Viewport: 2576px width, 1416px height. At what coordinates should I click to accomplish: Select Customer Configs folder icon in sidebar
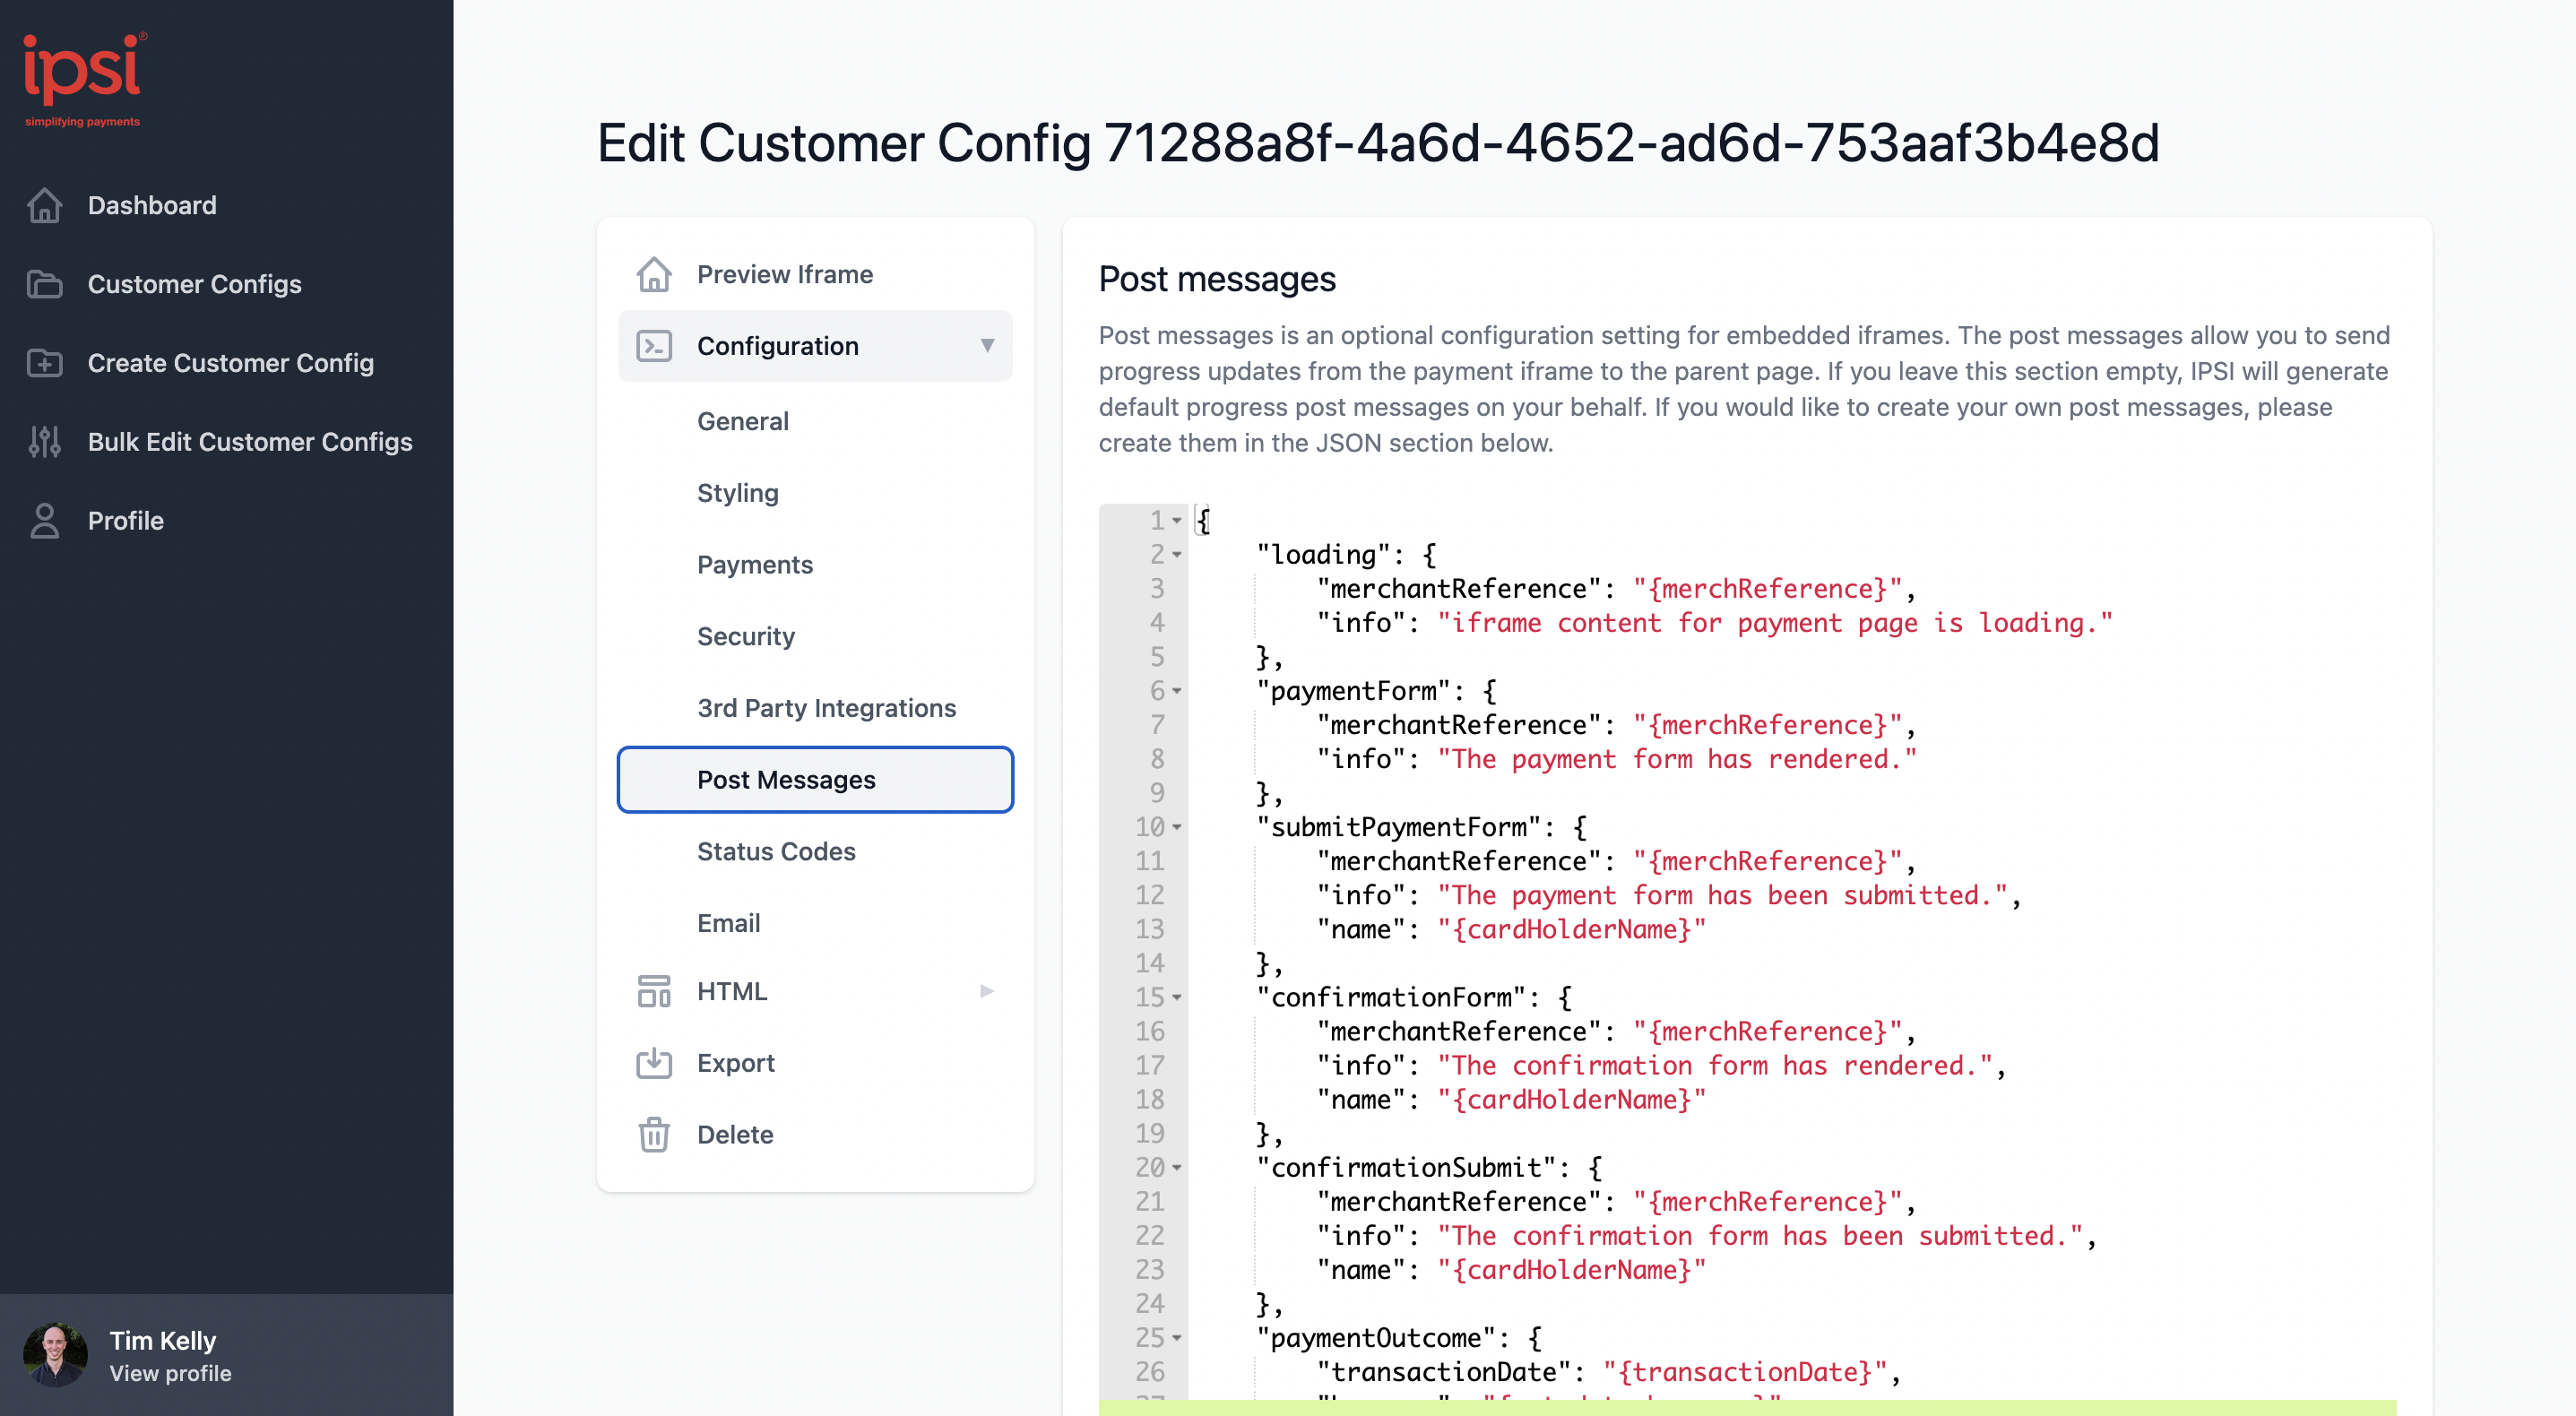pos(46,284)
